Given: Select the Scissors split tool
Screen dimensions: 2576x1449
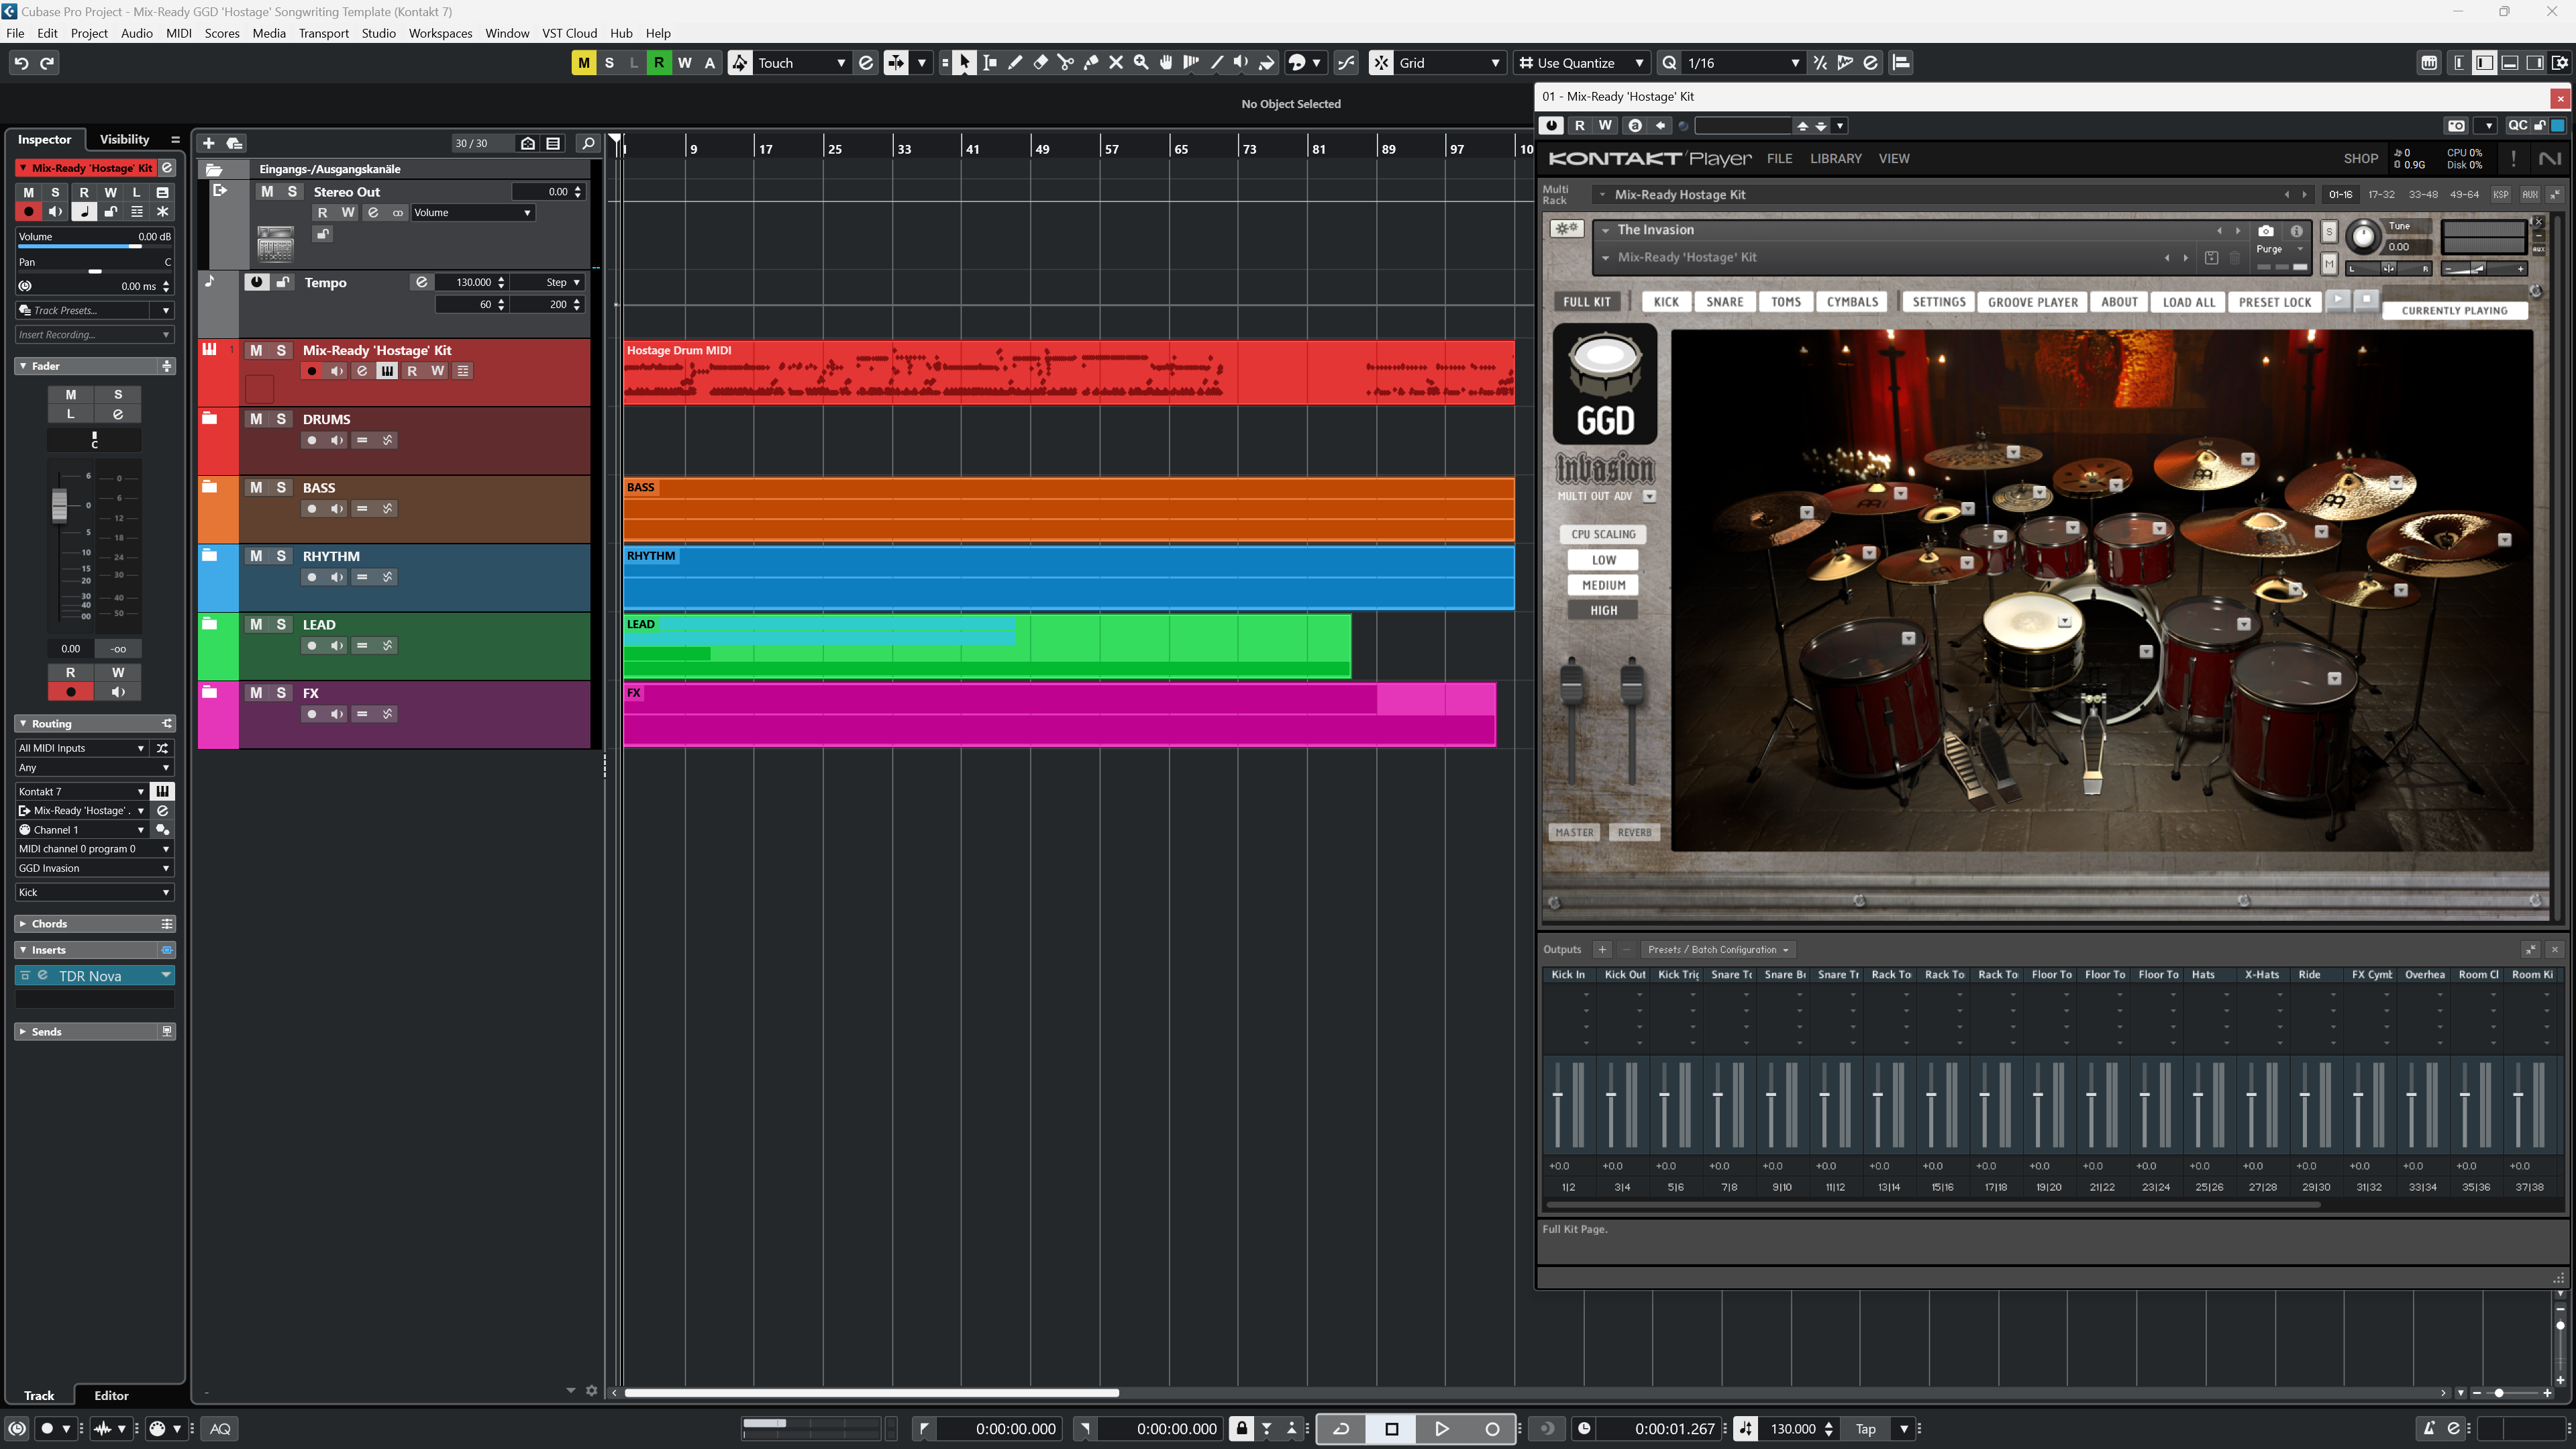Looking at the screenshot, I should (x=1065, y=62).
